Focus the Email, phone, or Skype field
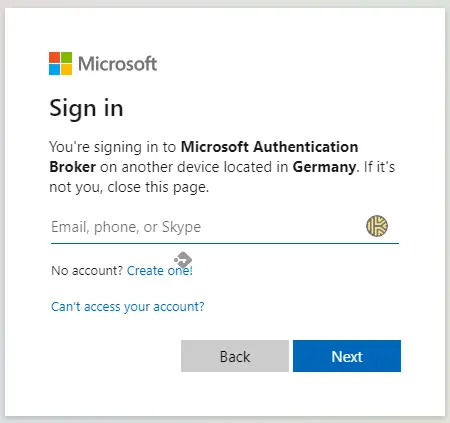 coord(225,227)
